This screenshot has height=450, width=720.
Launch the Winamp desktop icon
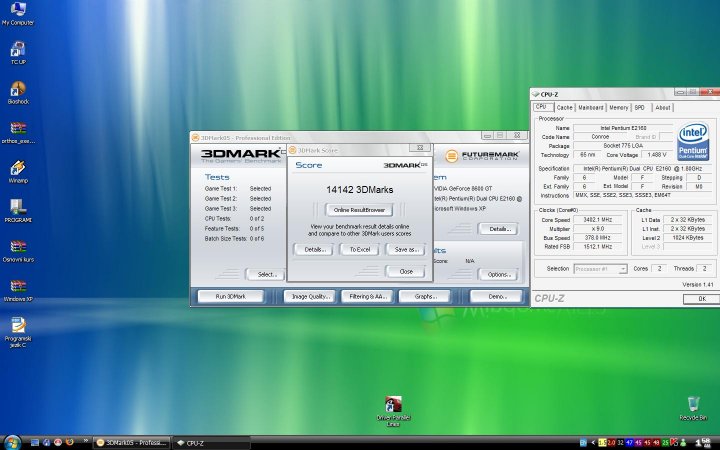click(x=18, y=171)
